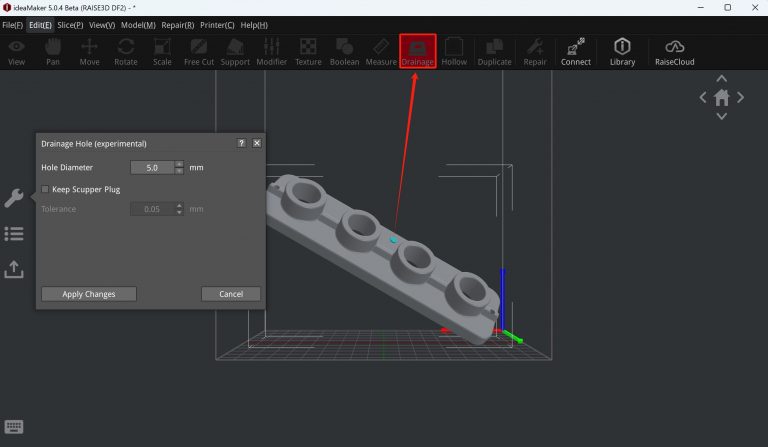
Task: Rotate view left with left arrow
Action: coord(703,97)
